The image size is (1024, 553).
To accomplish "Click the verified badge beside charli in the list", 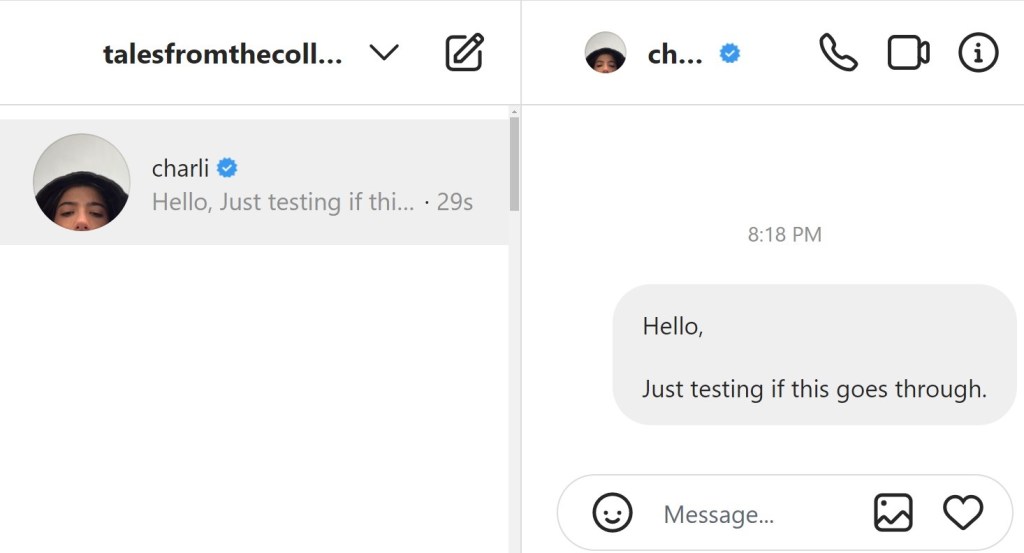I will click(x=227, y=168).
